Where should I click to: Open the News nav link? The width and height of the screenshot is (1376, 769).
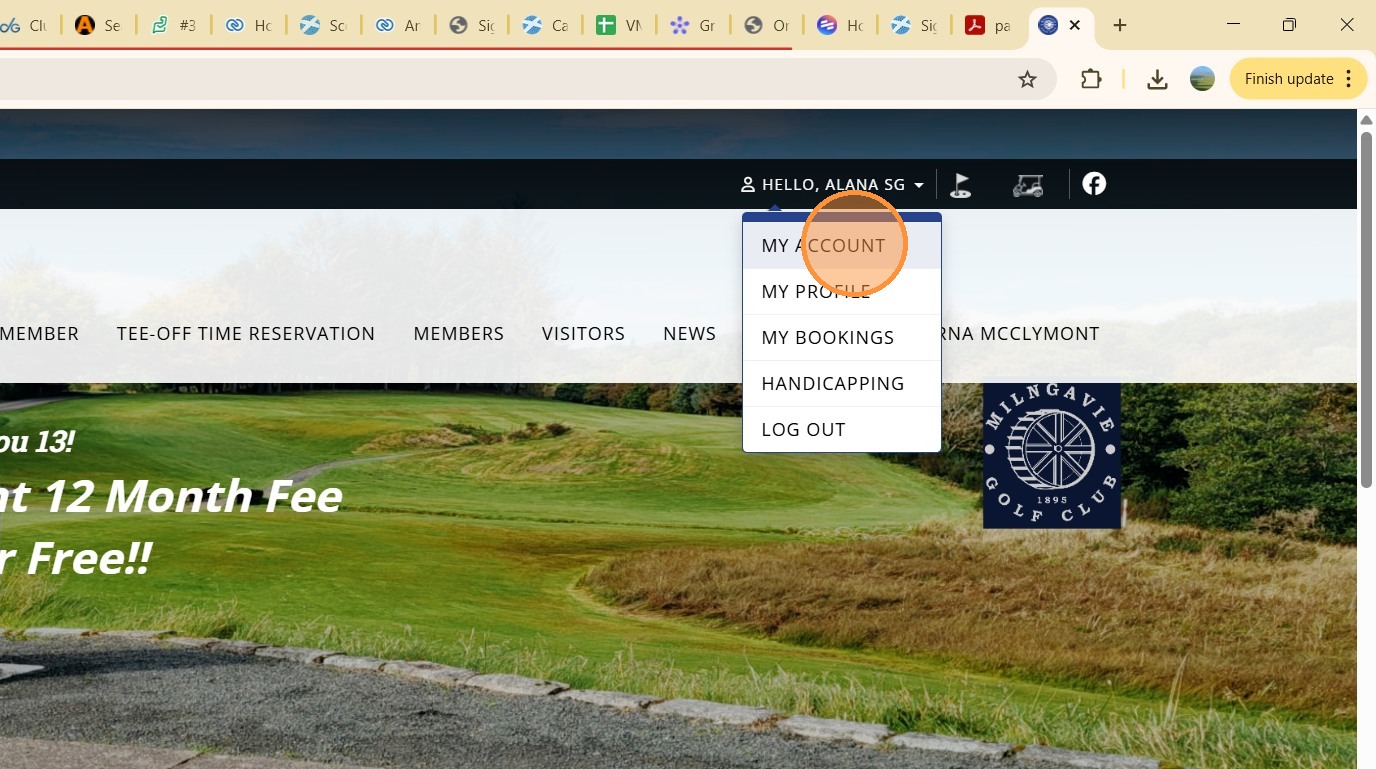pyautogui.click(x=690, y=334)
